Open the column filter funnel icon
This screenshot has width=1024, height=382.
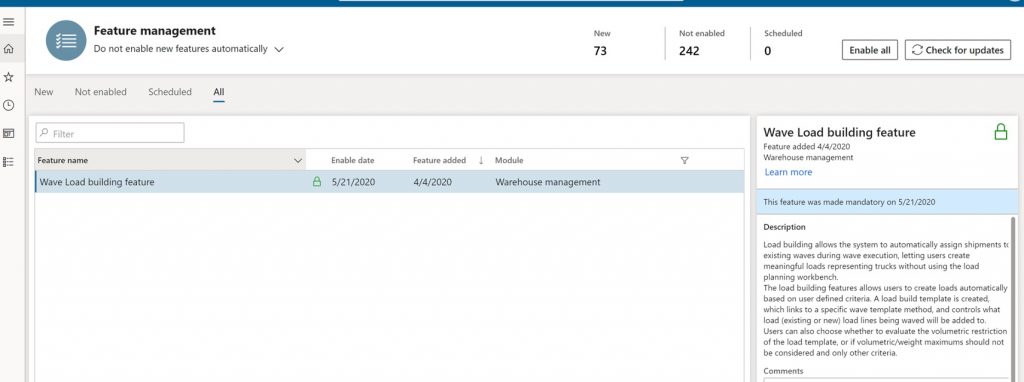coord(684,160)
